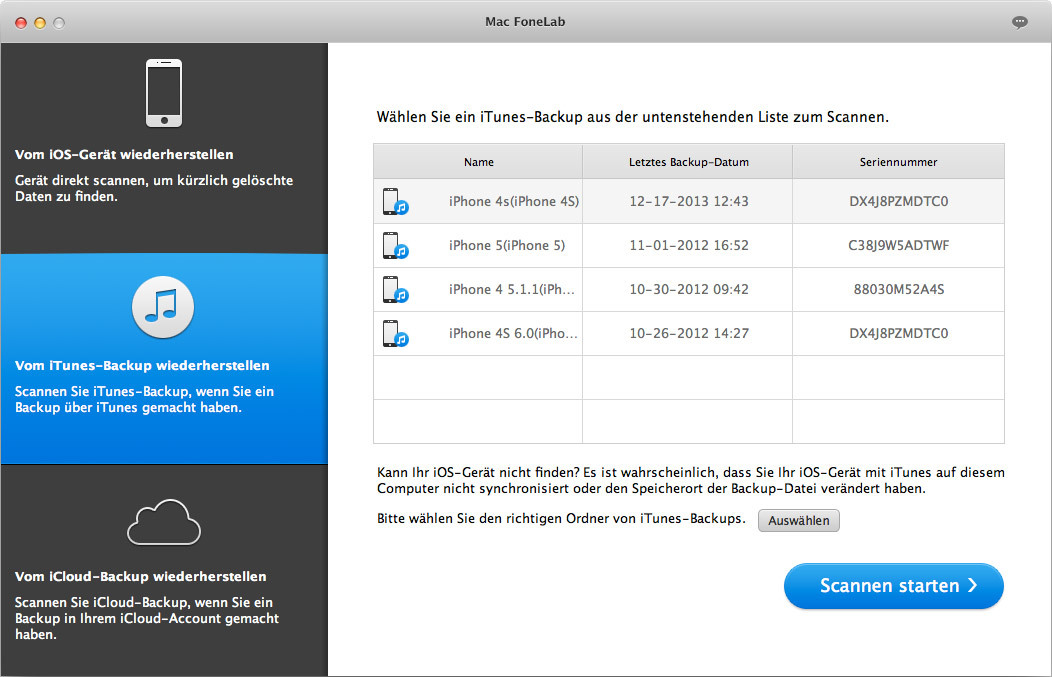1052x677 pixels.
Task: Select 'Vom iCloud-Backup wiederherstellen' tab
Action: [x=164, y=570]
